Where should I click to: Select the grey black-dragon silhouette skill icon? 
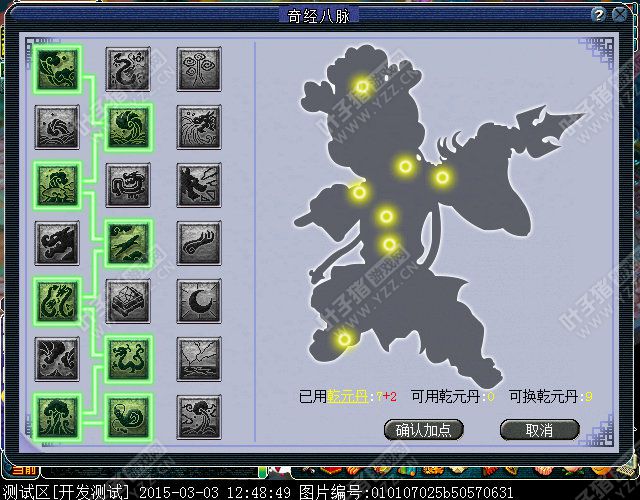(x=199, y=185)
